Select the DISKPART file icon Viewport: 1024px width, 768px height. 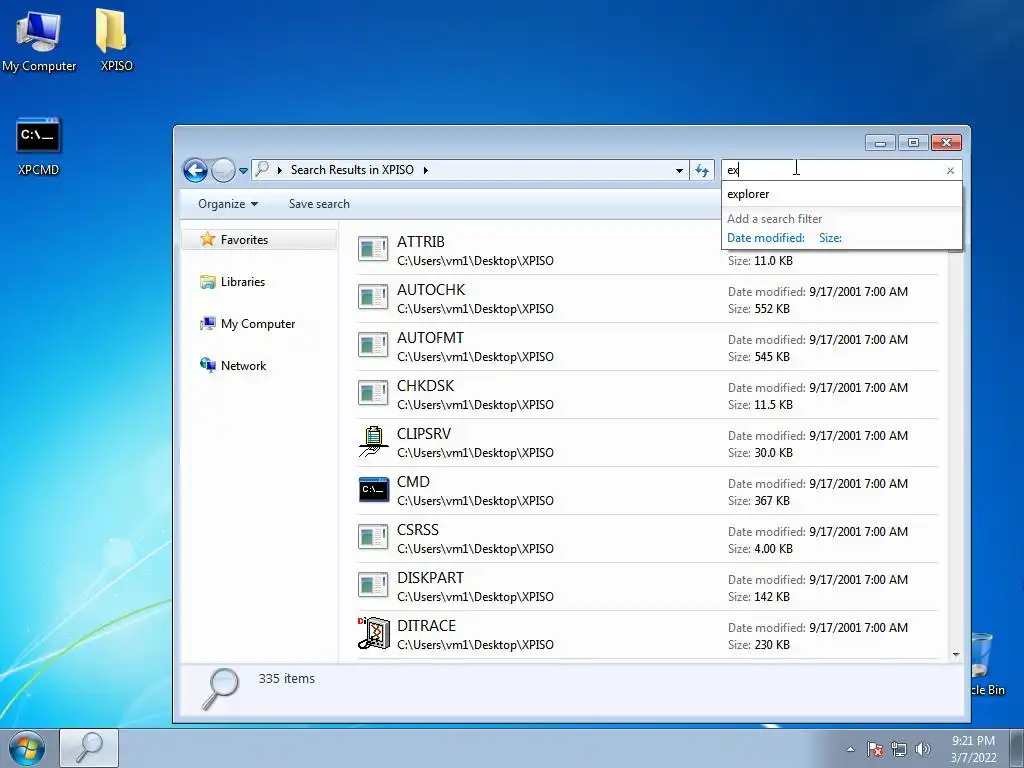373,586
